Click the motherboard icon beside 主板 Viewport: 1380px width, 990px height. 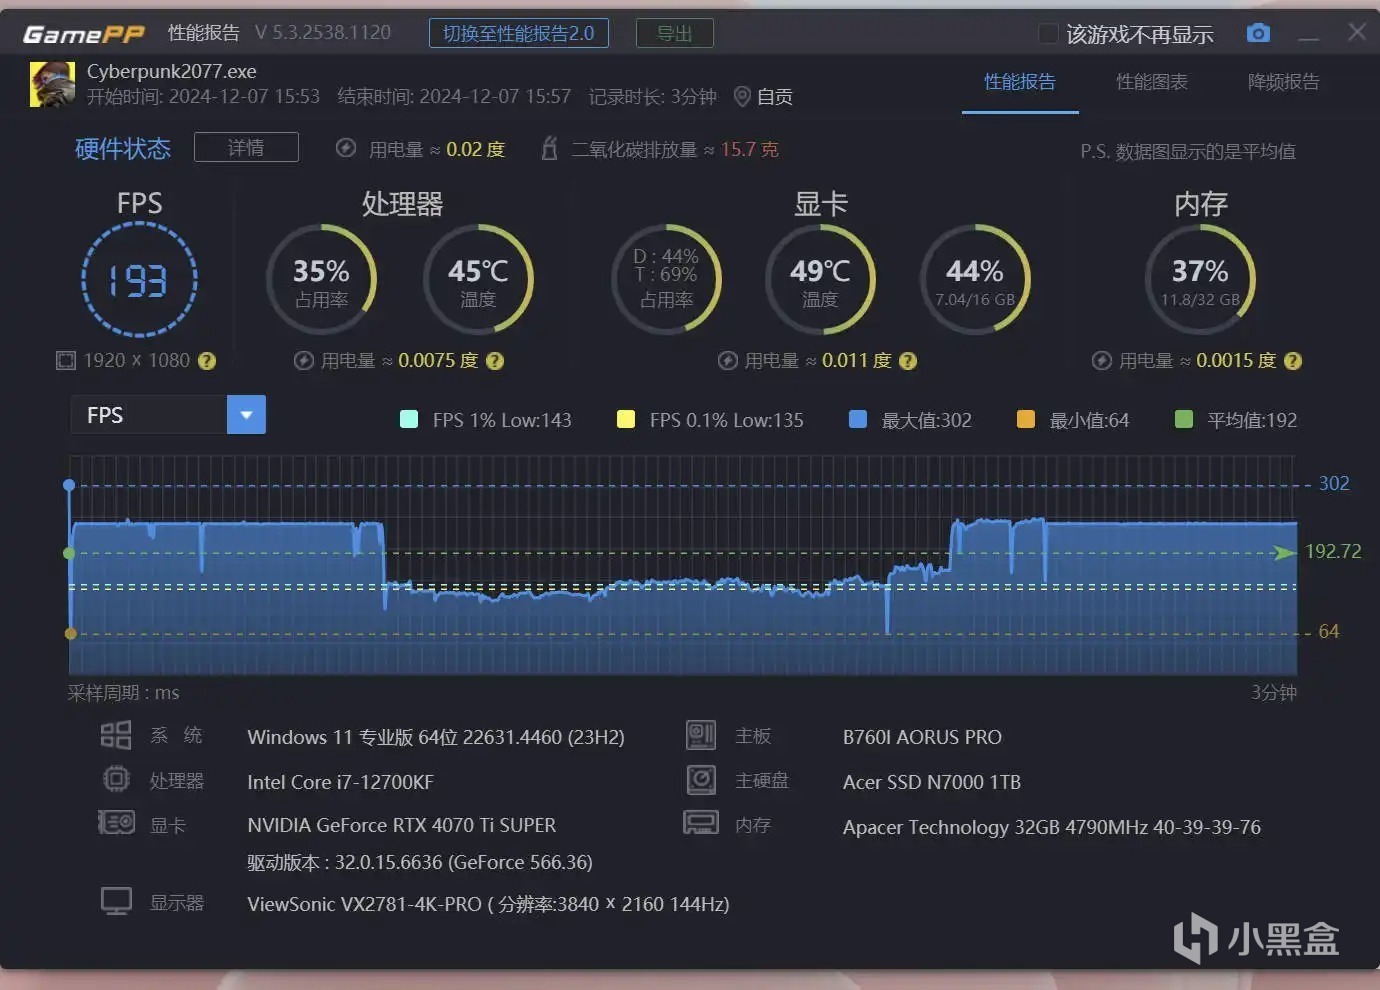click(701, 735)
